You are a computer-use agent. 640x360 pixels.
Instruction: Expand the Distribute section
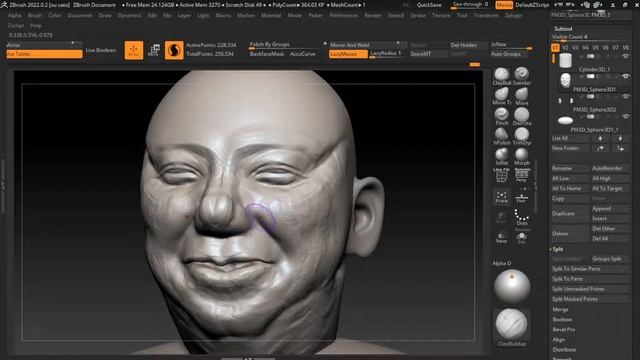(564, 350)
